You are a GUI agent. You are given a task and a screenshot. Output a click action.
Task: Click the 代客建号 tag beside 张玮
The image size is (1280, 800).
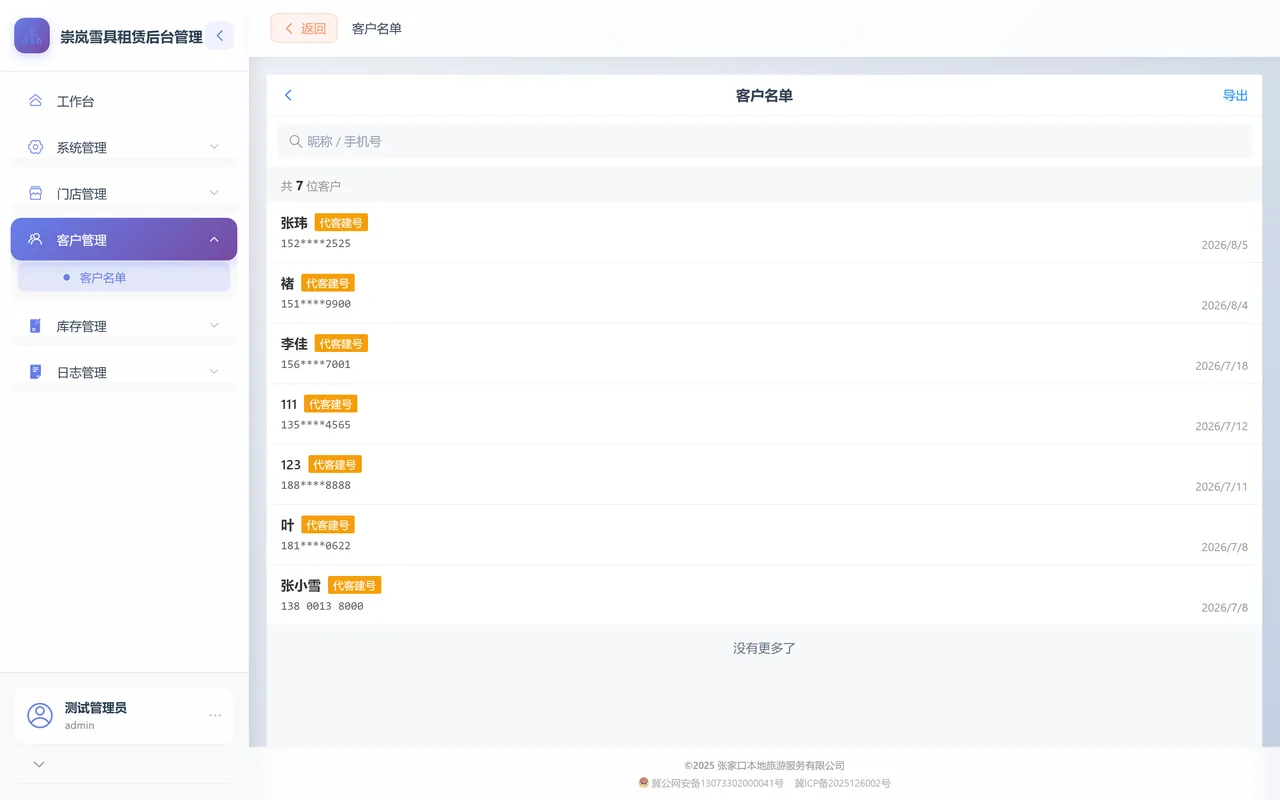[x=341, y=222]
